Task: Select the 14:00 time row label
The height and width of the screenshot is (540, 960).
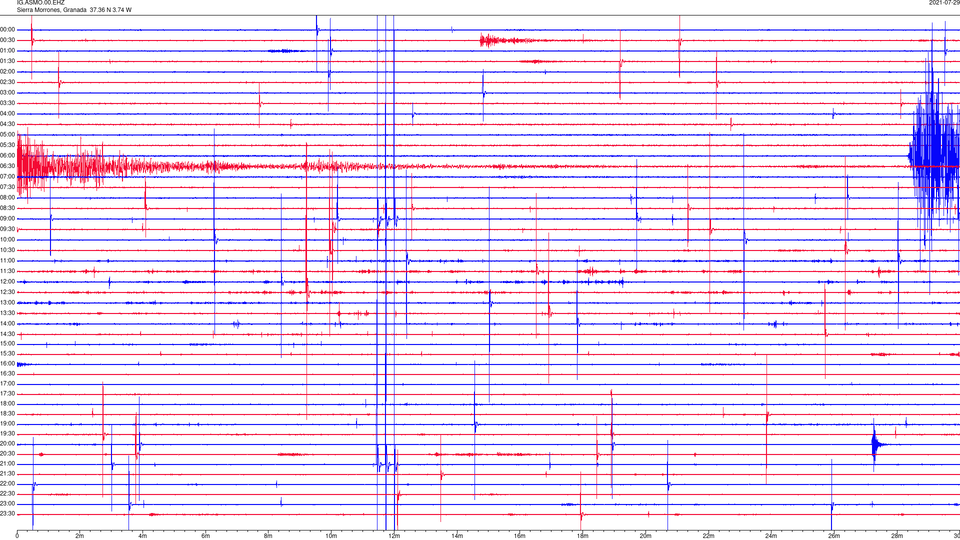Action: point(7,323)
